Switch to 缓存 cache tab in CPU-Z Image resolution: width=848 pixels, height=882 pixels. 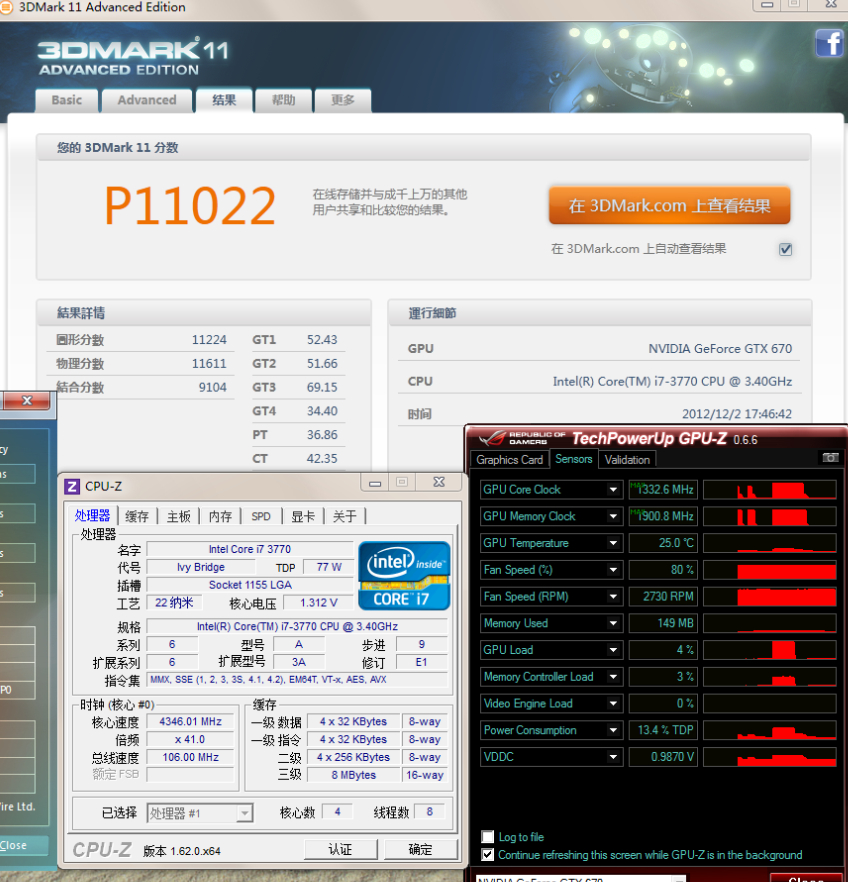(x=137, y=516)
